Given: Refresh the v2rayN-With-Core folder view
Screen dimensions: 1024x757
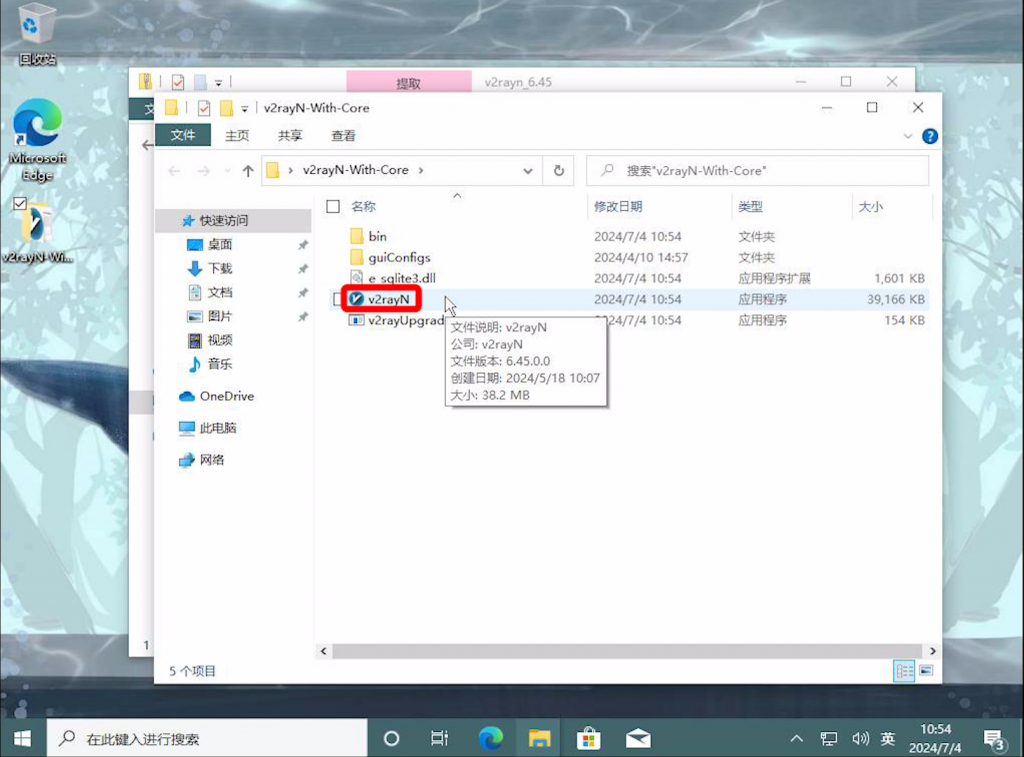Looking at the screenshot, I should [559, 170].
